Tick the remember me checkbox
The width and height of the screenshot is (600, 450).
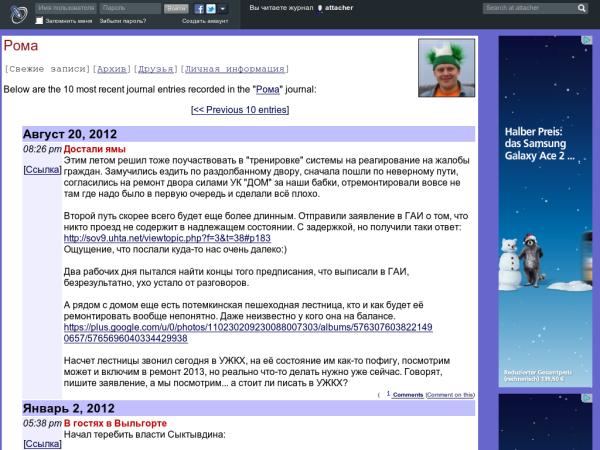(x=39, y=21)
